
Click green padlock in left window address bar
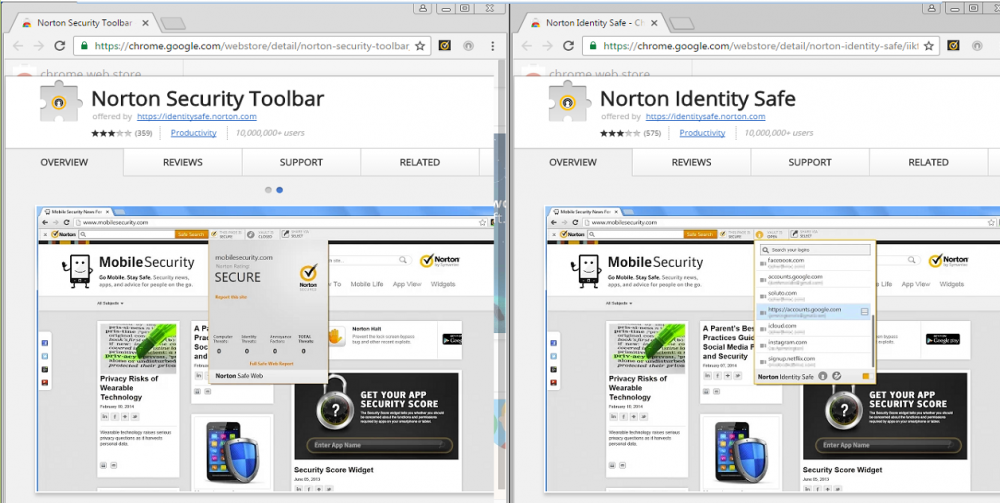tap(84, 46)
